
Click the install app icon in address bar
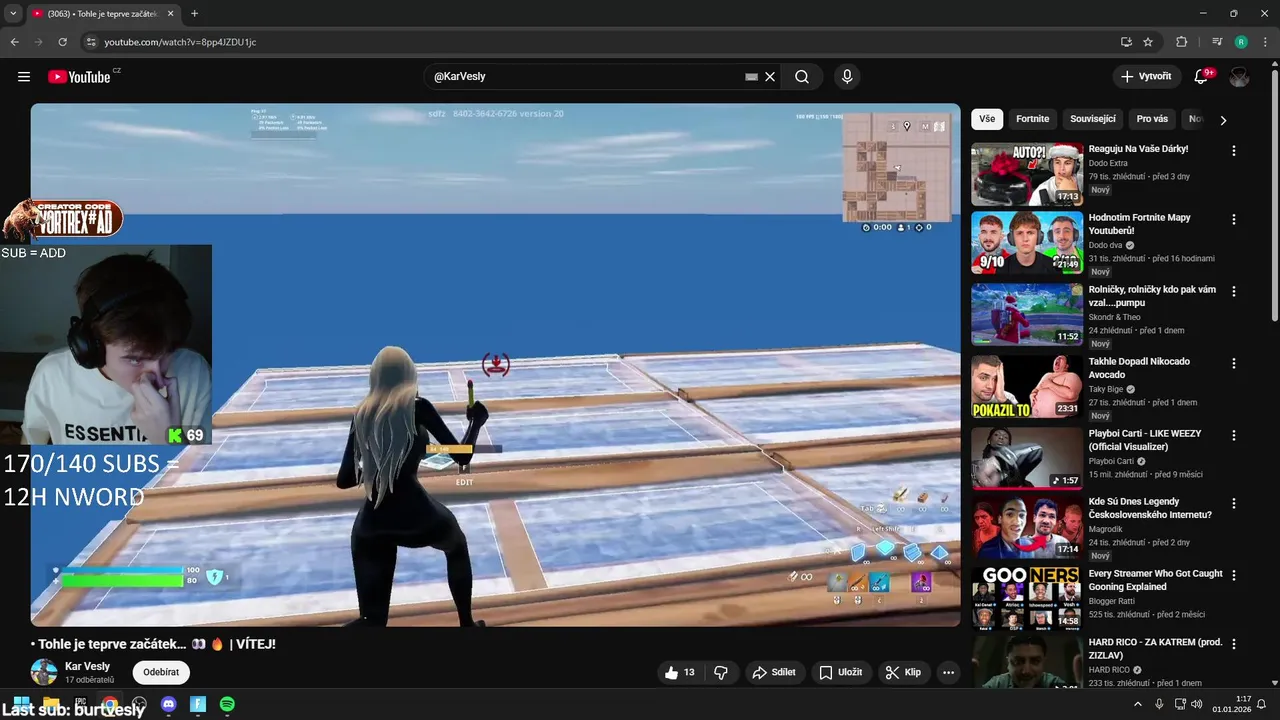click(1126, 42)
